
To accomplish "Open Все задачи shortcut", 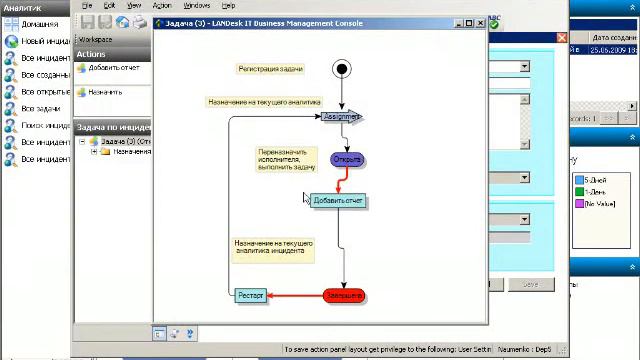I will tap(33, 109).
